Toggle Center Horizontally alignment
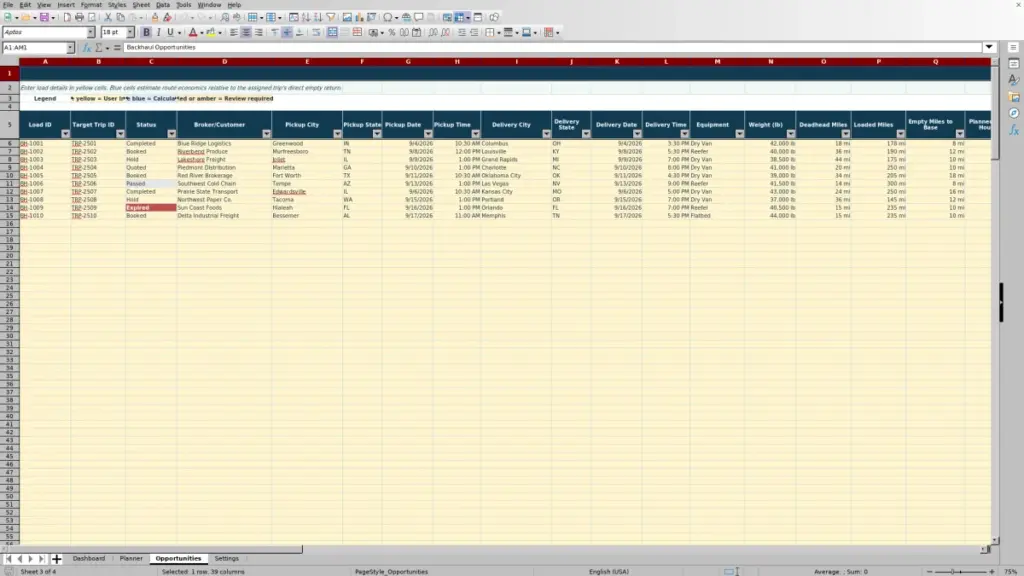This screenshot has width=1024, height=576. [246, 33]
